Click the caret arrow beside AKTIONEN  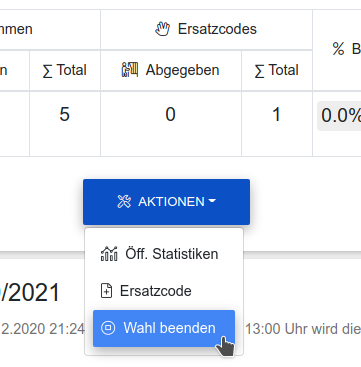[212, 201]
